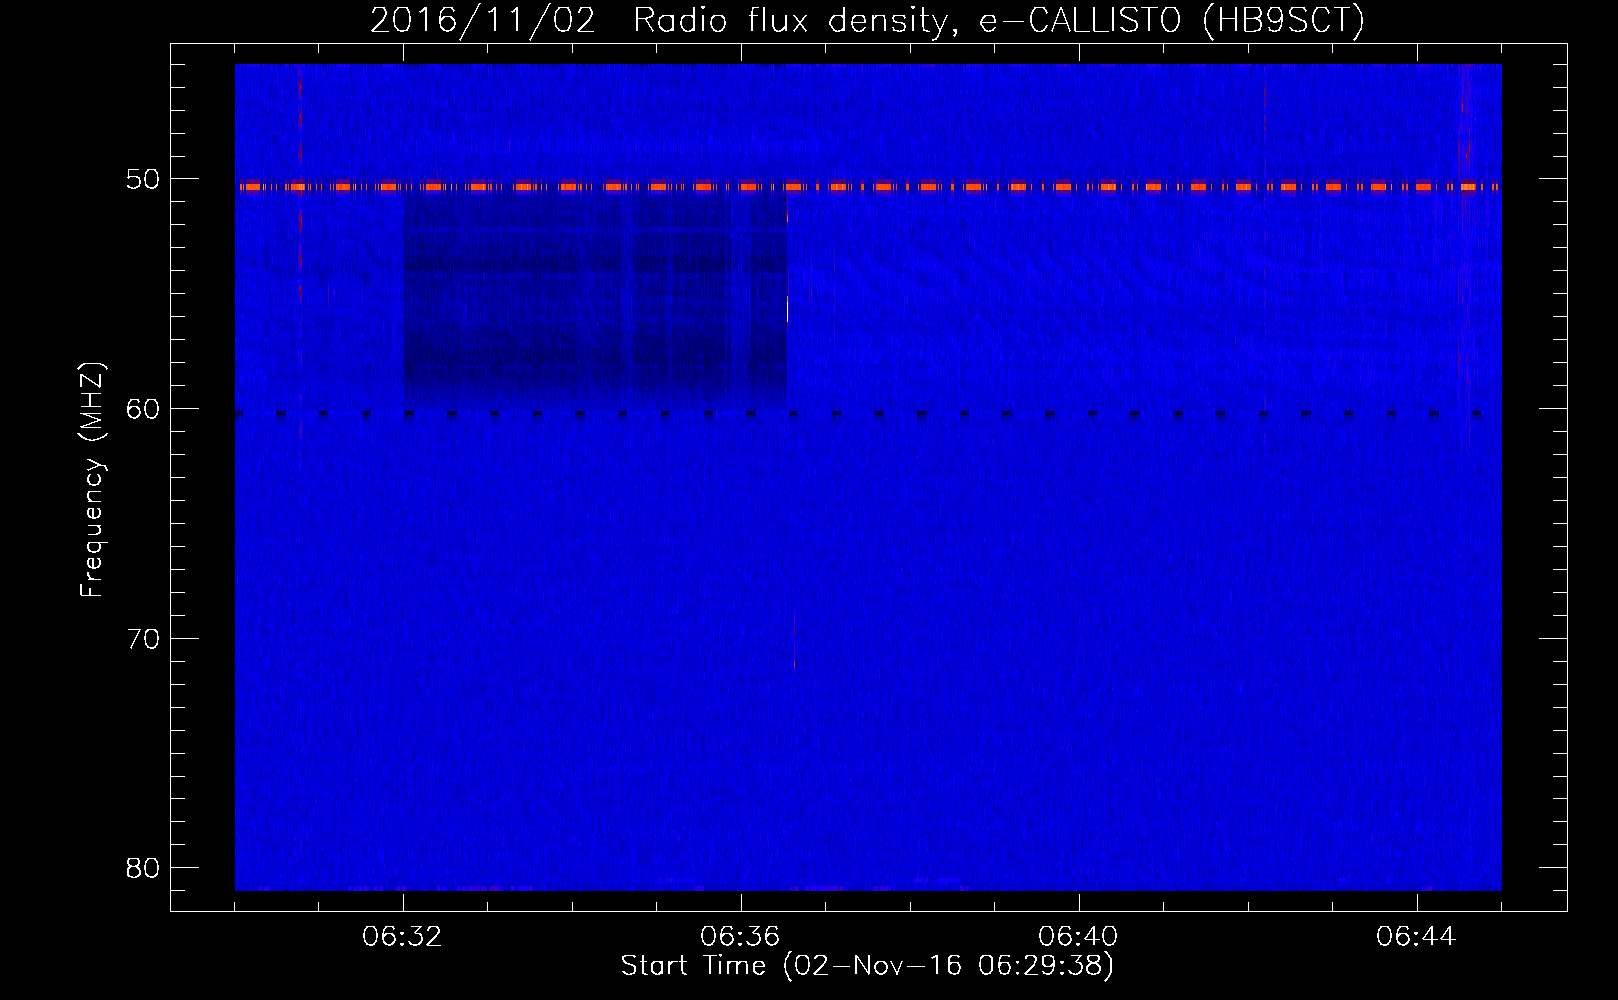
Task: Click the 06:32 time tick label
Action: tap(403, 937)
